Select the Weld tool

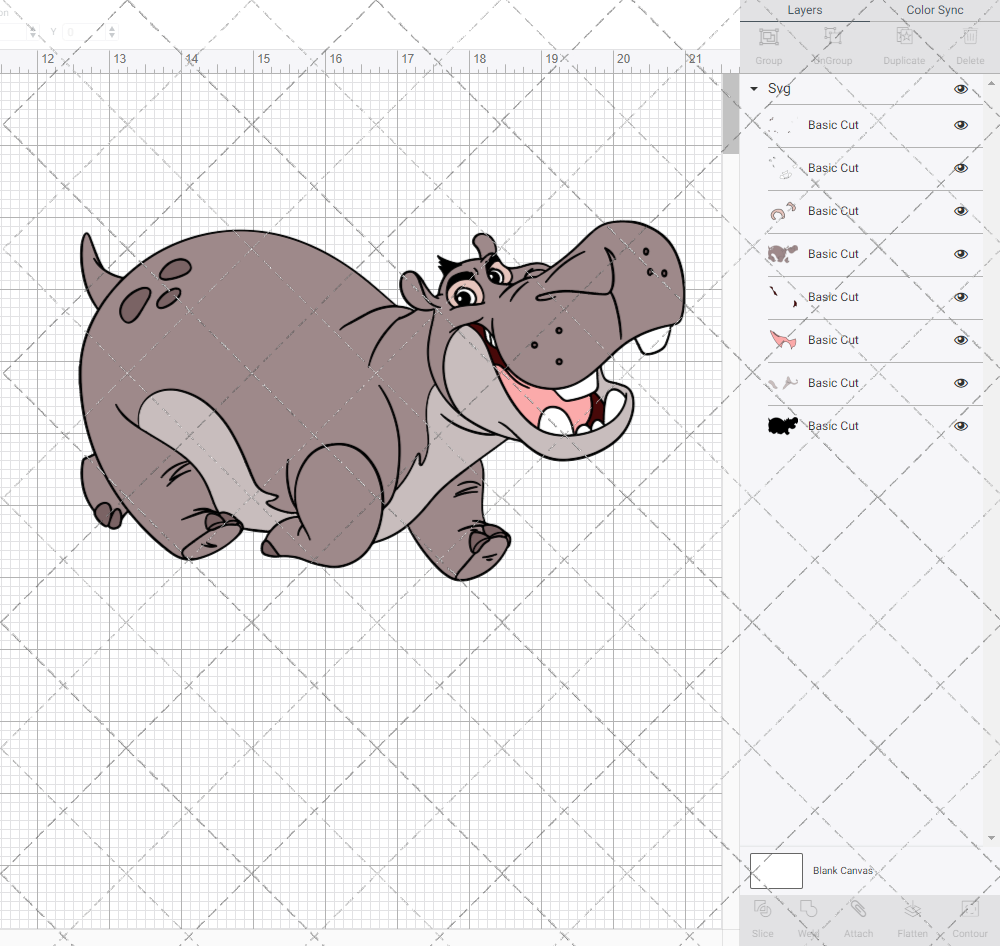[x=808, y=908]
